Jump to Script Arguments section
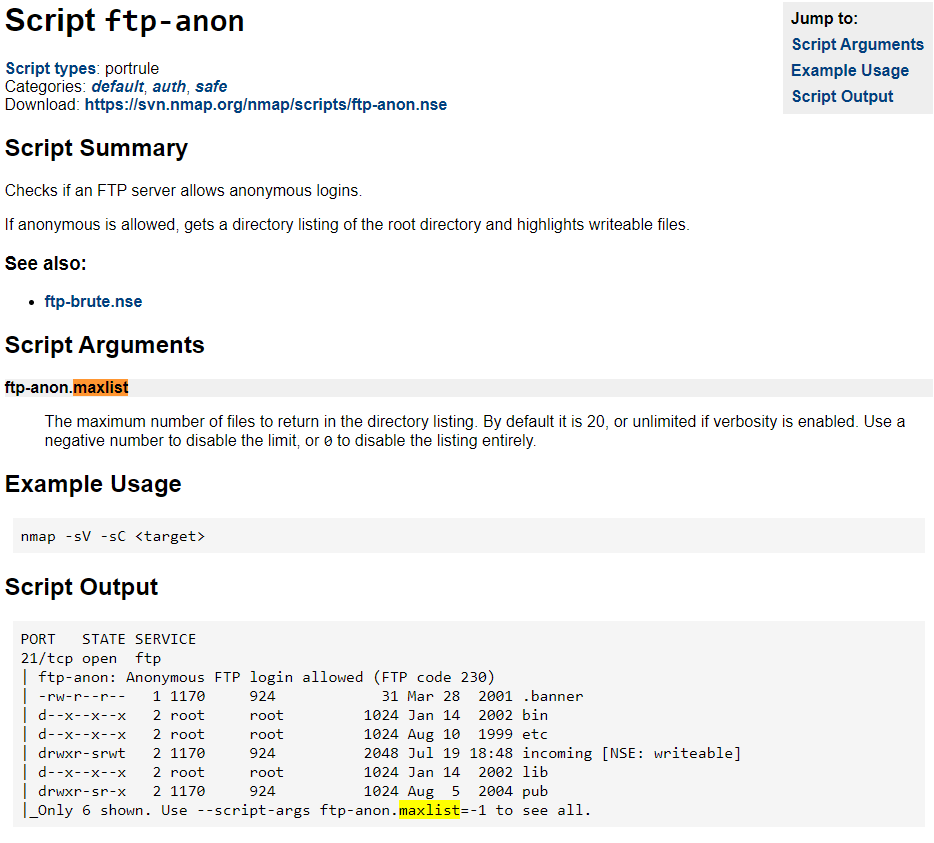 tap(857, 45)
